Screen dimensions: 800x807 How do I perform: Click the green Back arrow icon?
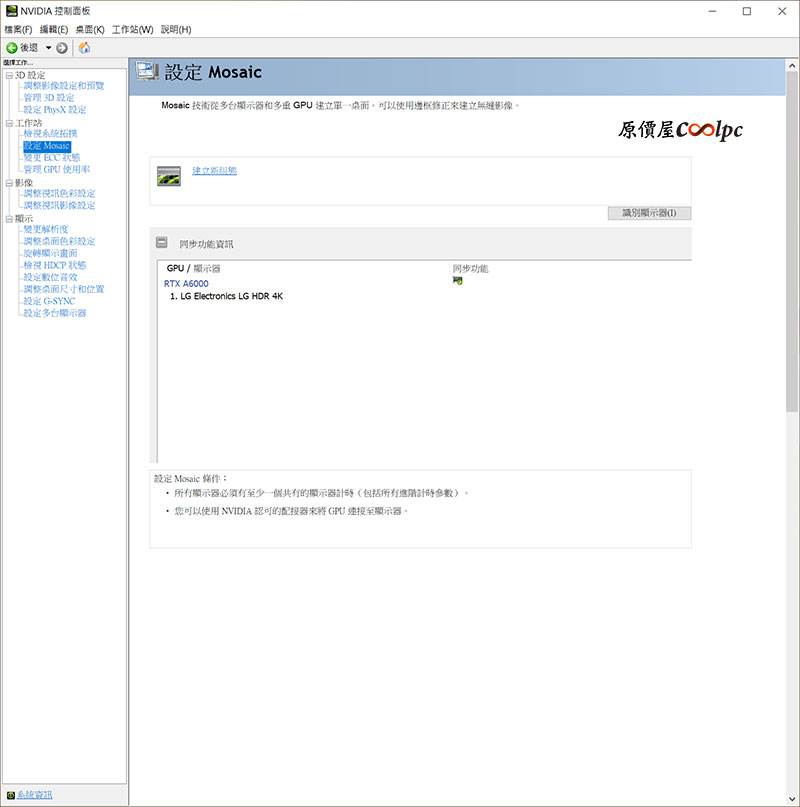[x=11, y=48]
